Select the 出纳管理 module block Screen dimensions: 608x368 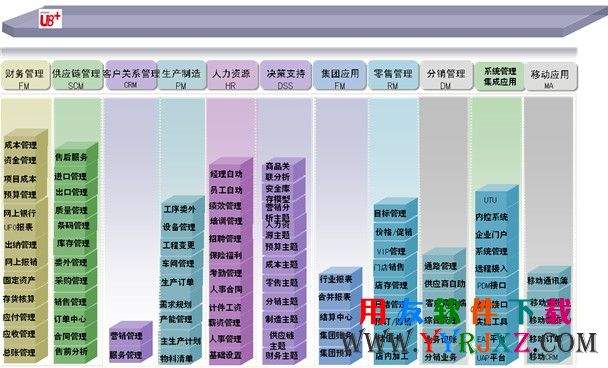coord(21,245)
